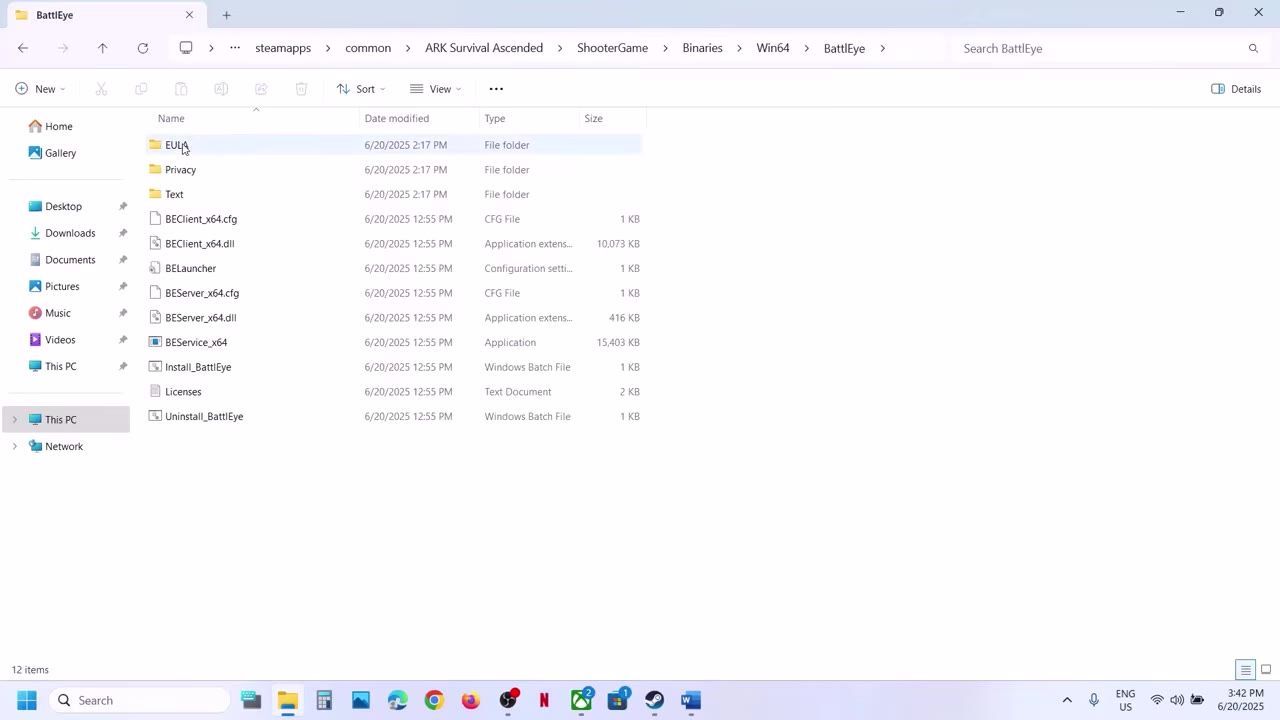Click the Rename toolbar icon
The width and height of the screenshot is (1280, 720).
point(221,89)
